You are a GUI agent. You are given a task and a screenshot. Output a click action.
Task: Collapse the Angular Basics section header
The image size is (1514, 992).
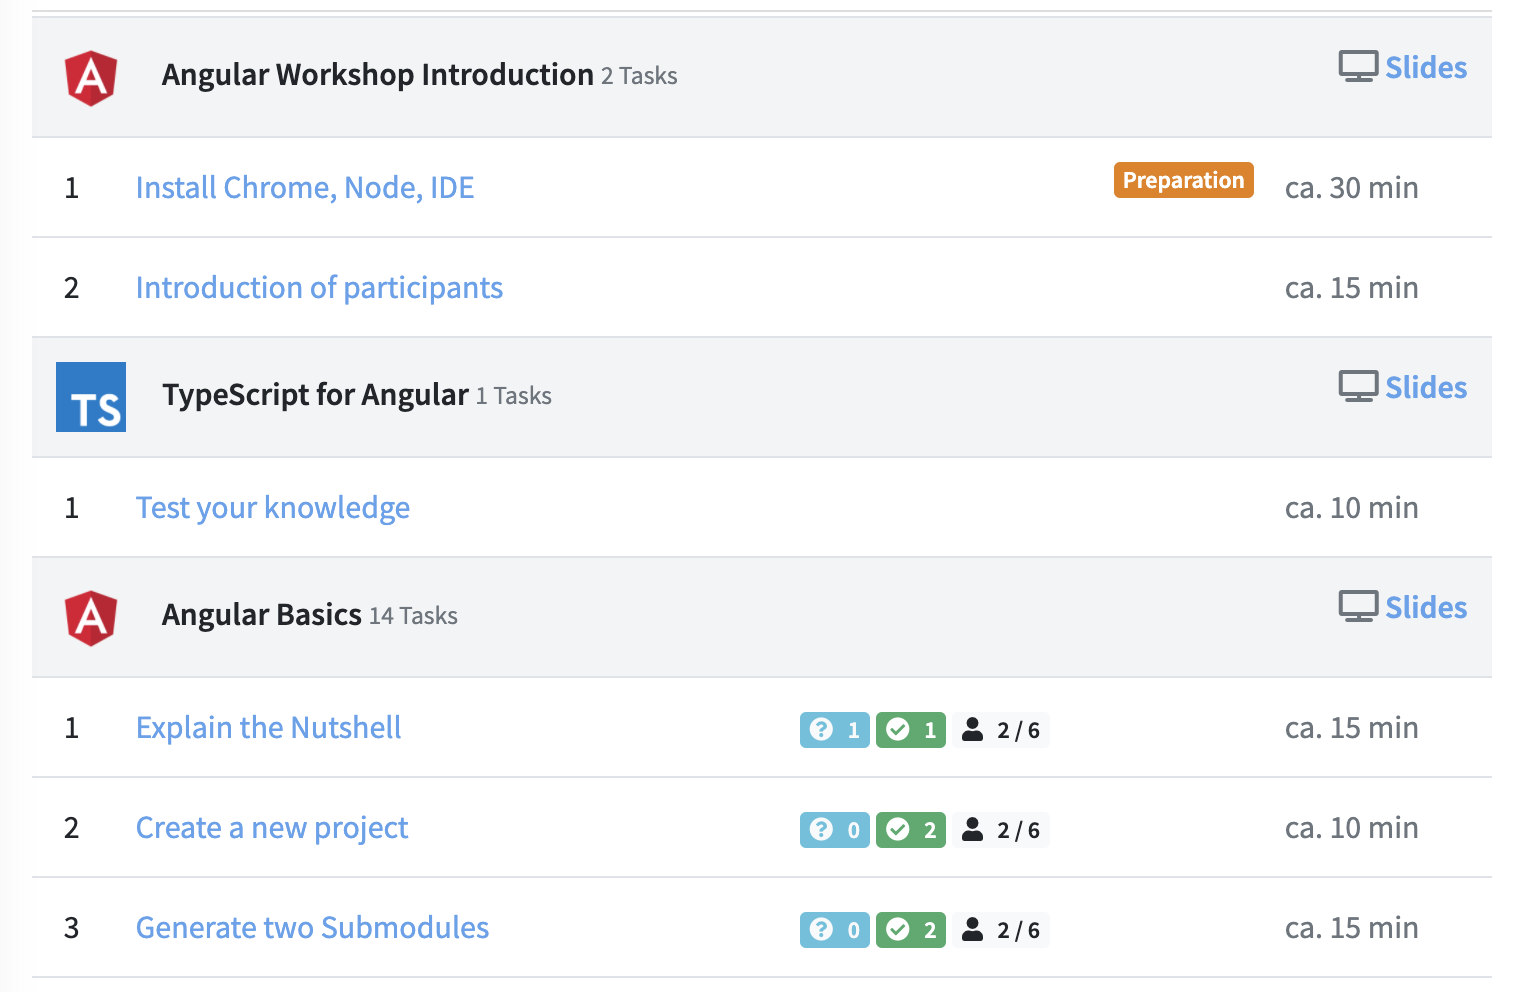click(262, 615)
